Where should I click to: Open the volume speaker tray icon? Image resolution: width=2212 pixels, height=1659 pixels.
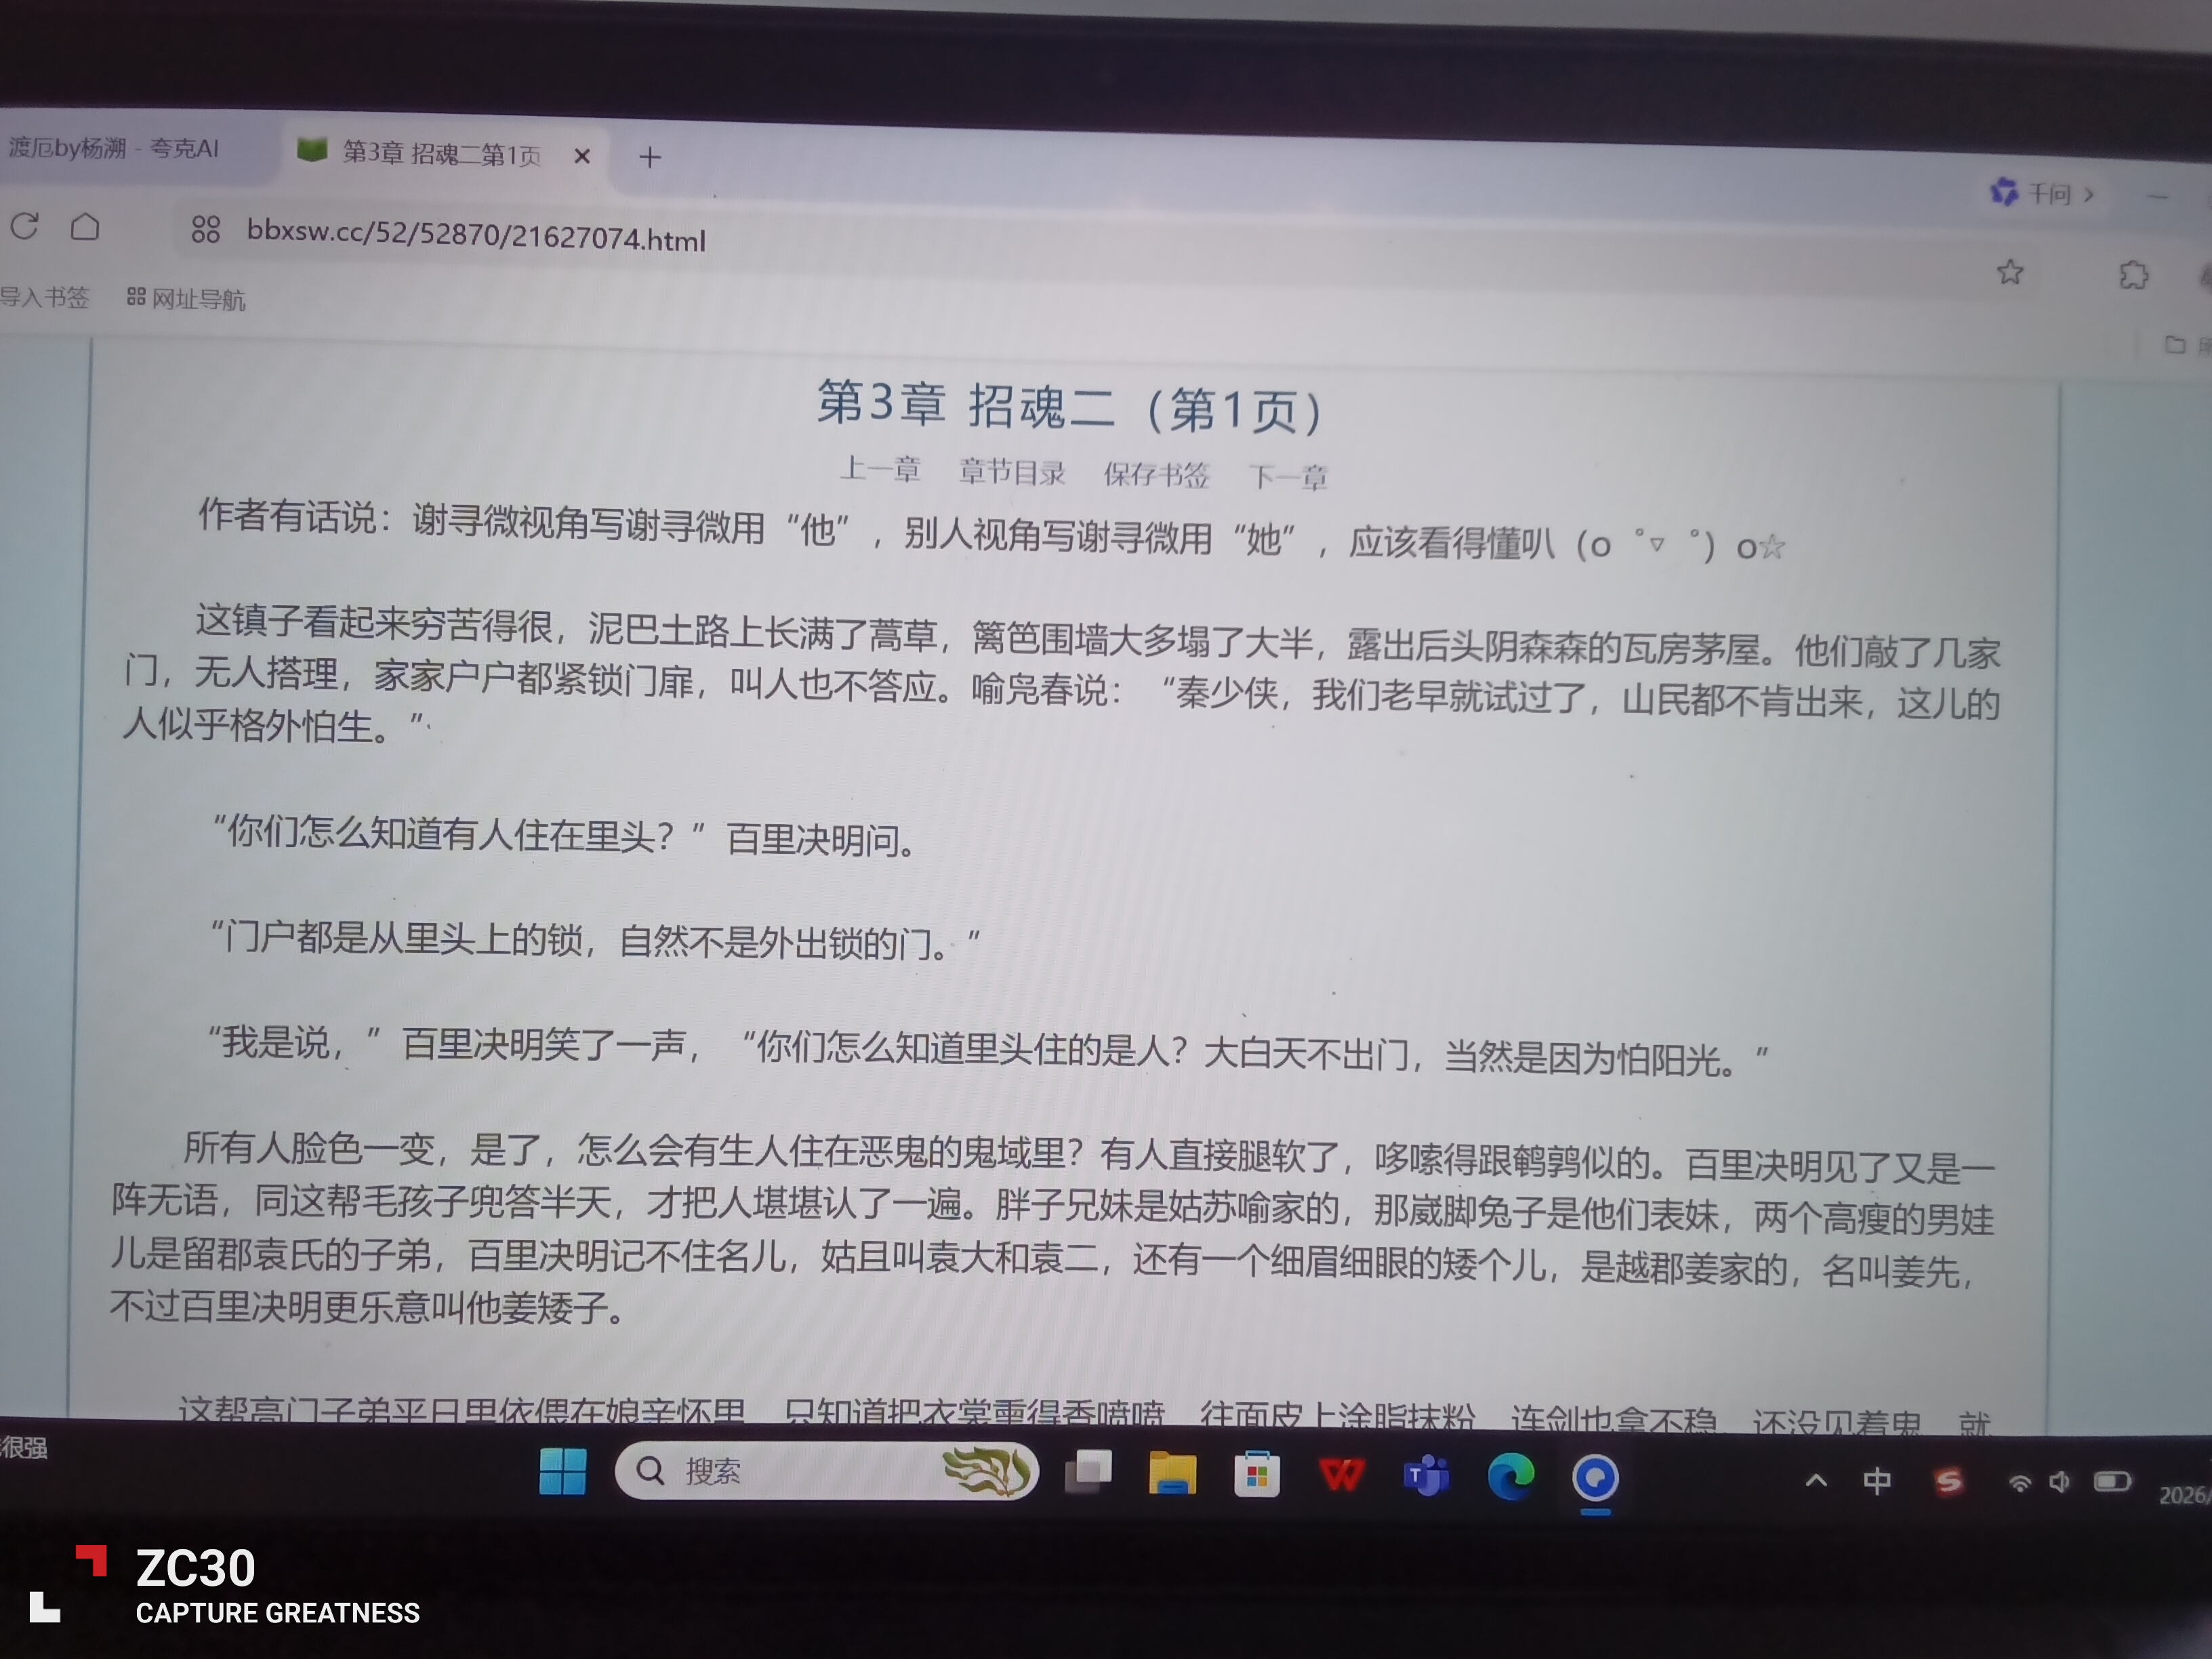coord(2059,1482)
